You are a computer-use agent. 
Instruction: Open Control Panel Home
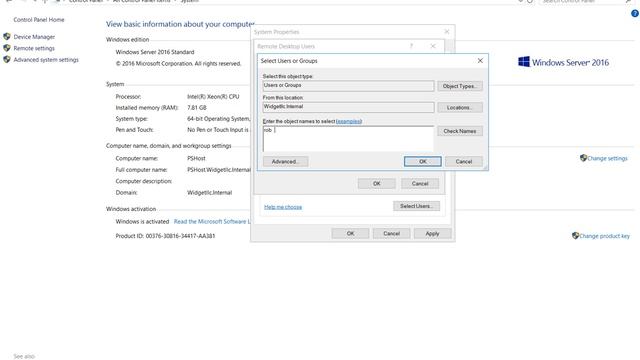coord(39,20)
